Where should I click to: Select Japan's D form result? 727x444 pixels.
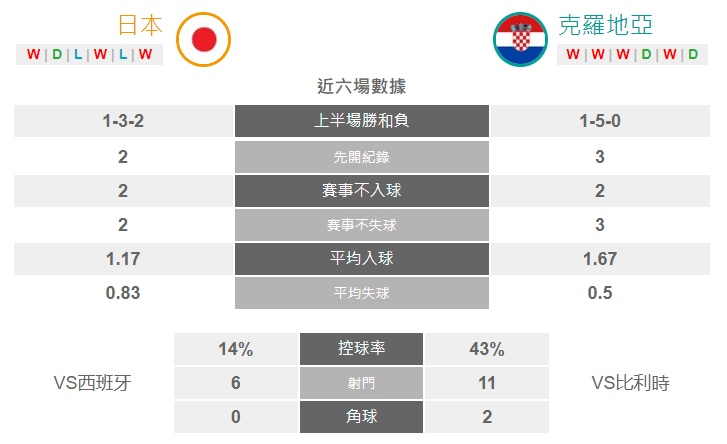pos(57,54)
